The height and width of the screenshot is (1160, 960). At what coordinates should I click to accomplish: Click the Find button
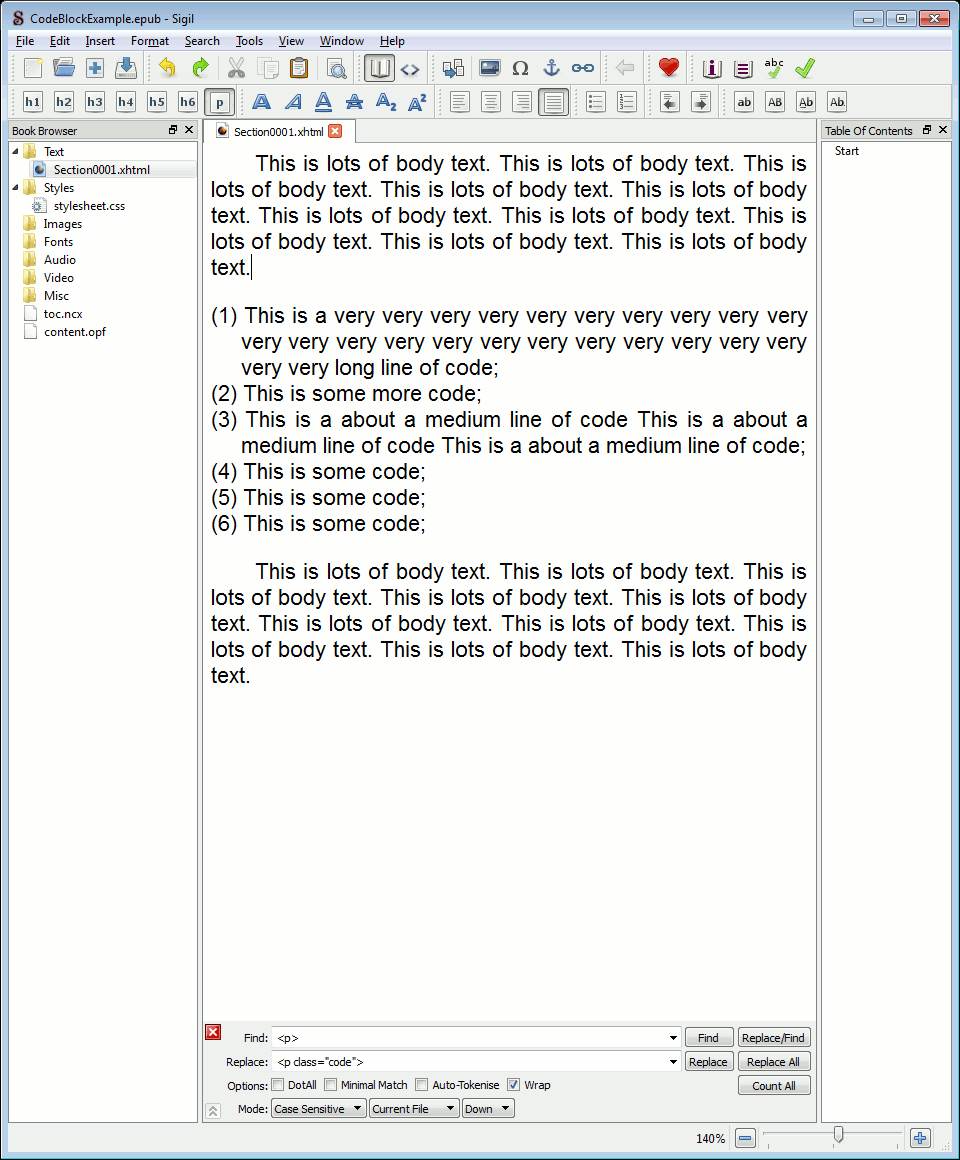coord(709,1038)
